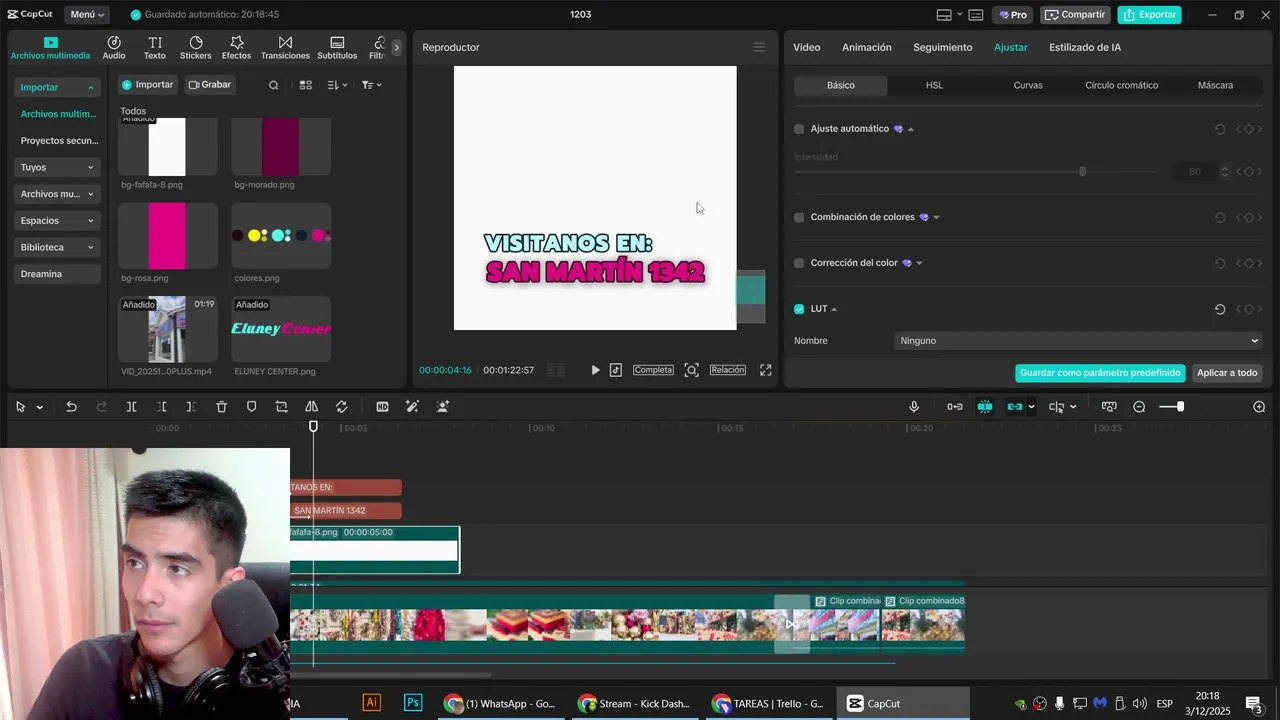Select the Curvas sub-tab
The image size is (1280, 720).
pyautogui.click(x=1028, y=85)
